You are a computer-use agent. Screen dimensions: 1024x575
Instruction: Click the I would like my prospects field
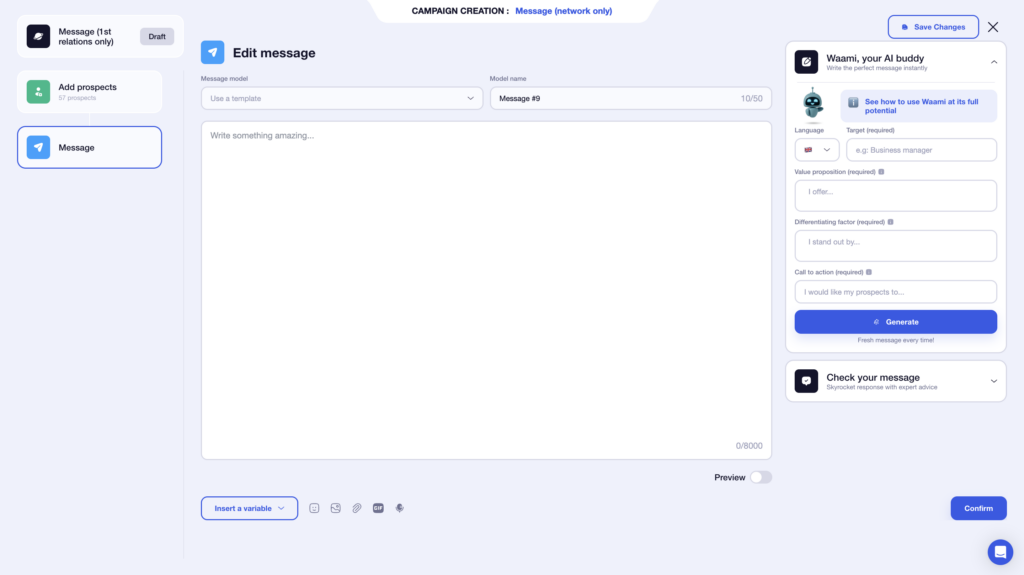click(895, 292)
